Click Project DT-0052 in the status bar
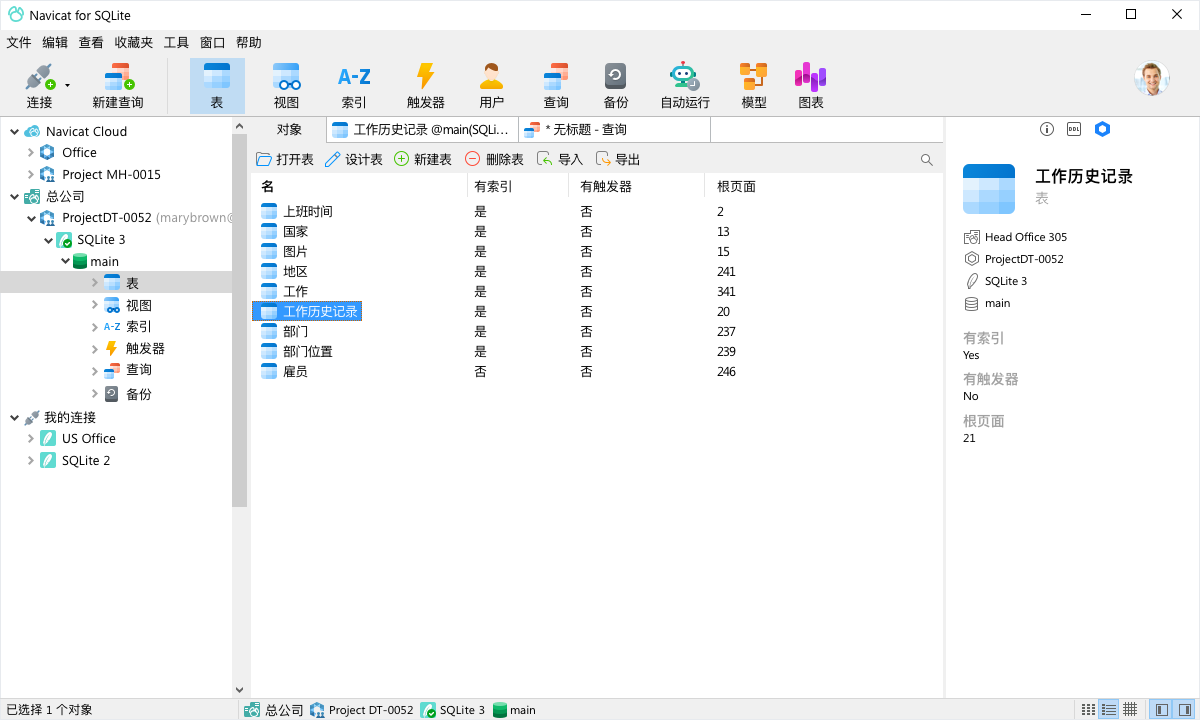Viewport: 1200px width, 720px height. point(361,710)
